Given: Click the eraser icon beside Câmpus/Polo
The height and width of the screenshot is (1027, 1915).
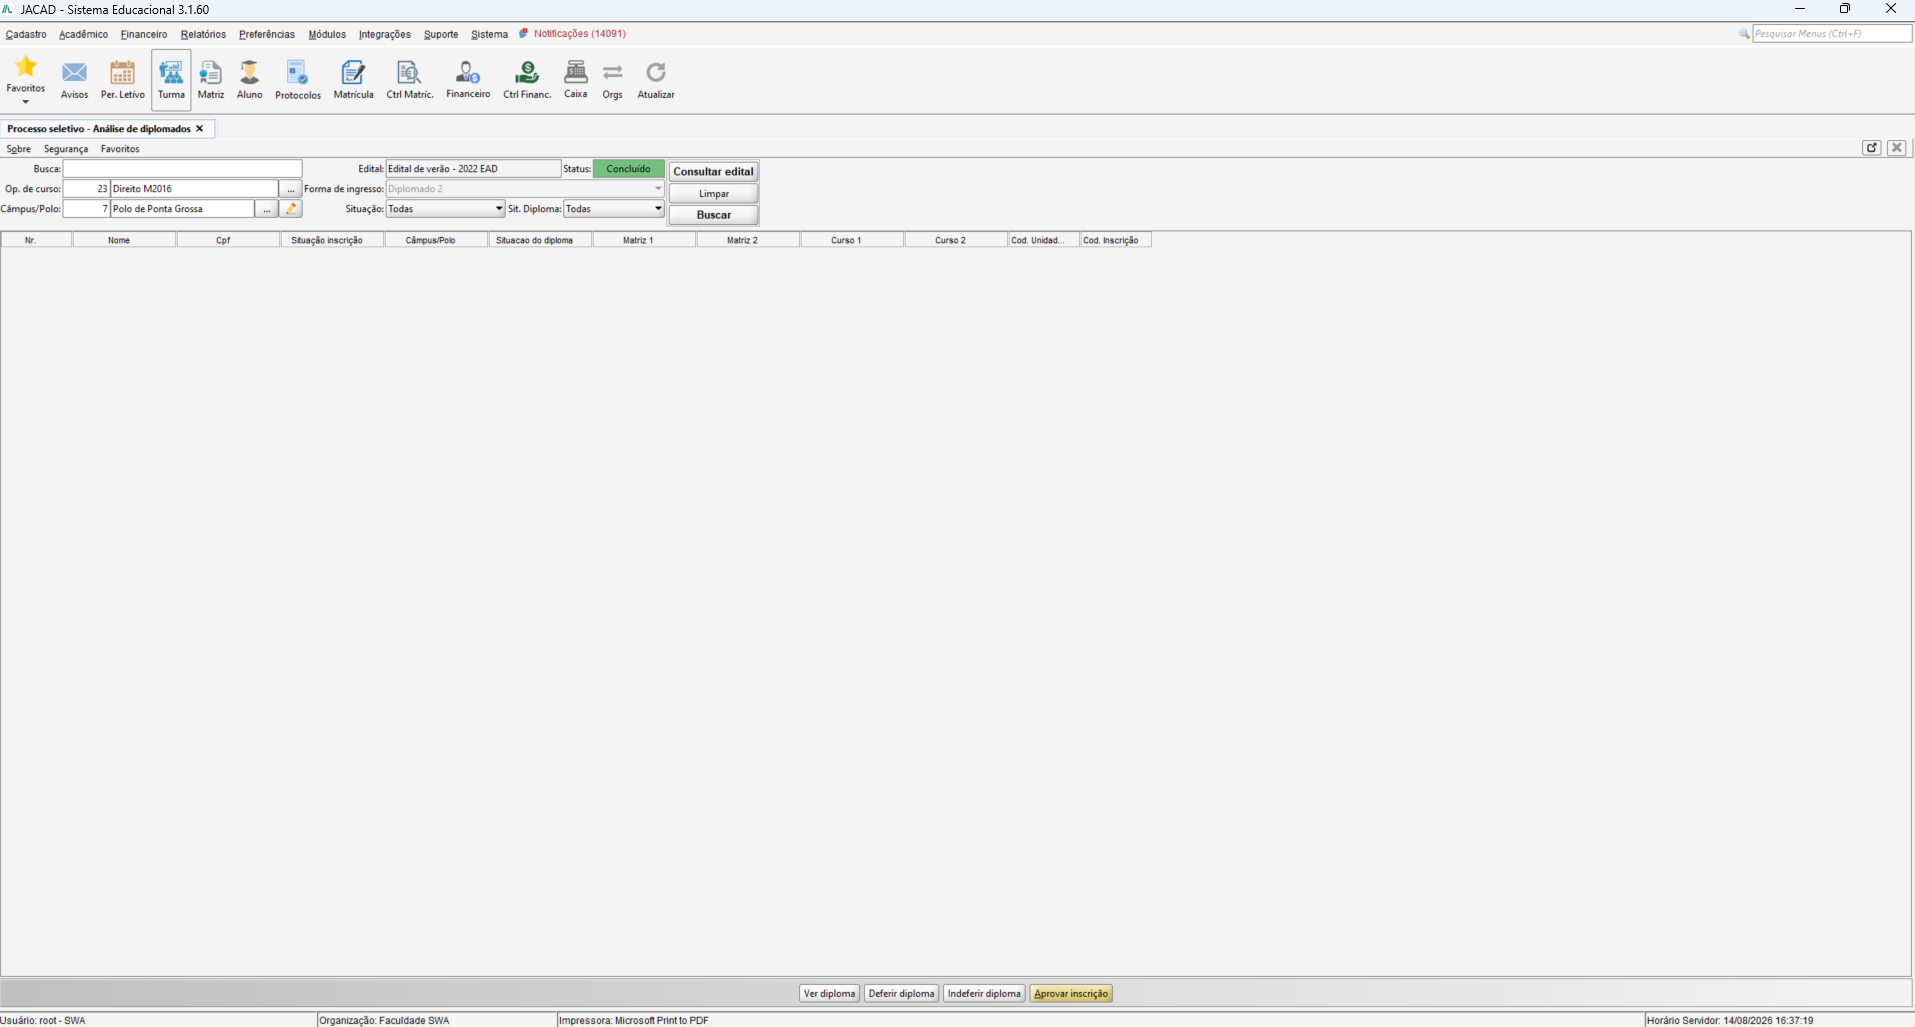Looking at the screenshot, I should (x=291, y=209).
